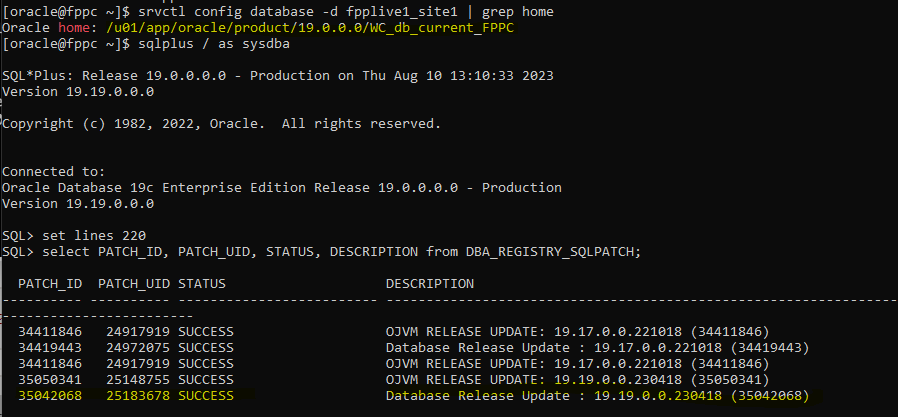Click the SUCCESS status in the last row
The height and width of the screenshot is (417, 898).
point(206,396)
